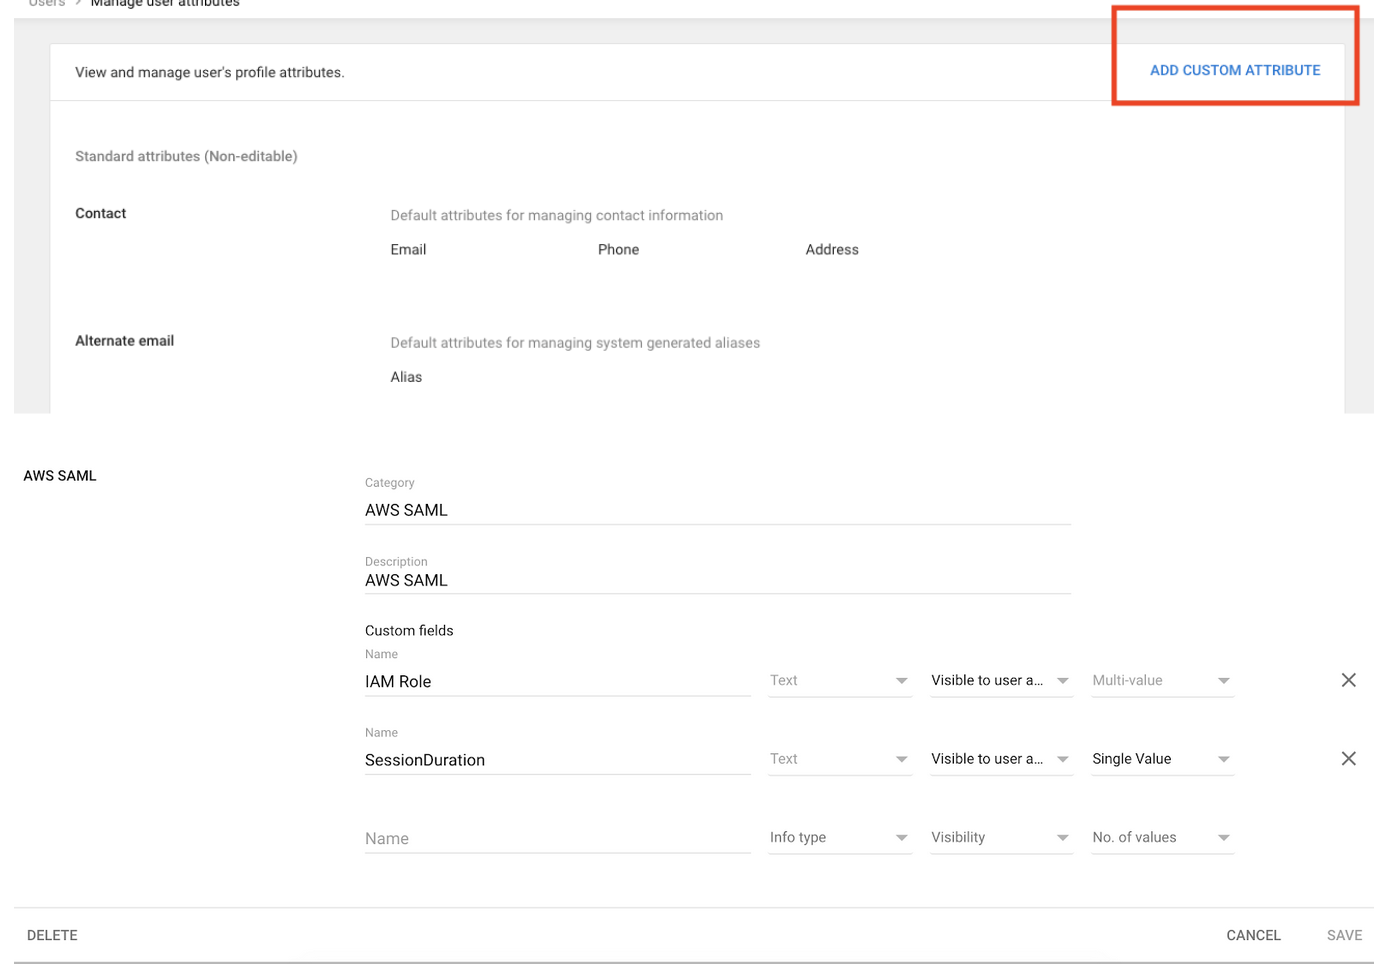Click the Email attribute text
The width and height of the screenshot is (1374, 976).
(x=408, y=249)
